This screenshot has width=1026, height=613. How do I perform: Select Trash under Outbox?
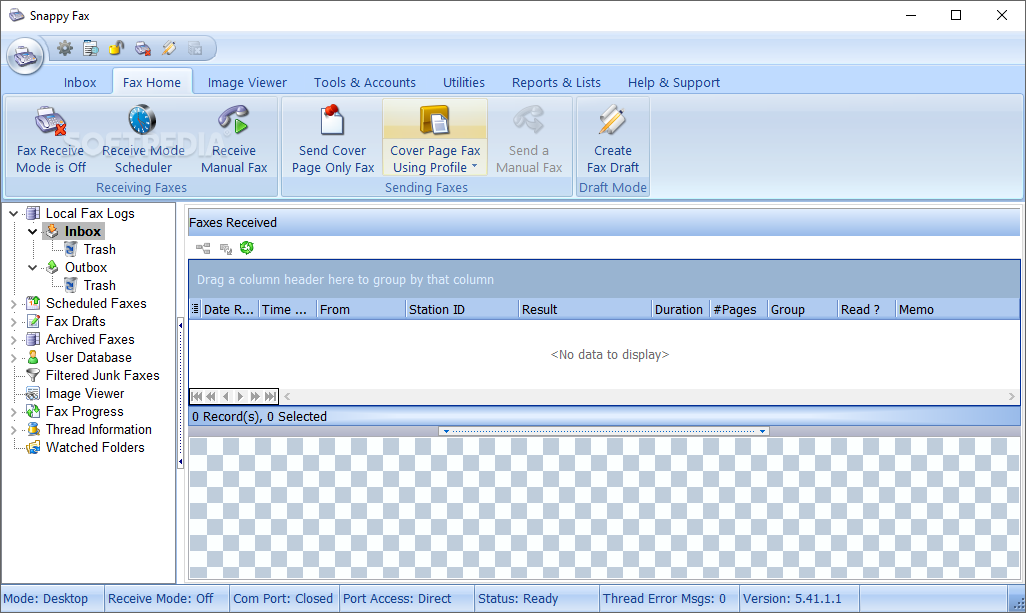pos(99,285)
